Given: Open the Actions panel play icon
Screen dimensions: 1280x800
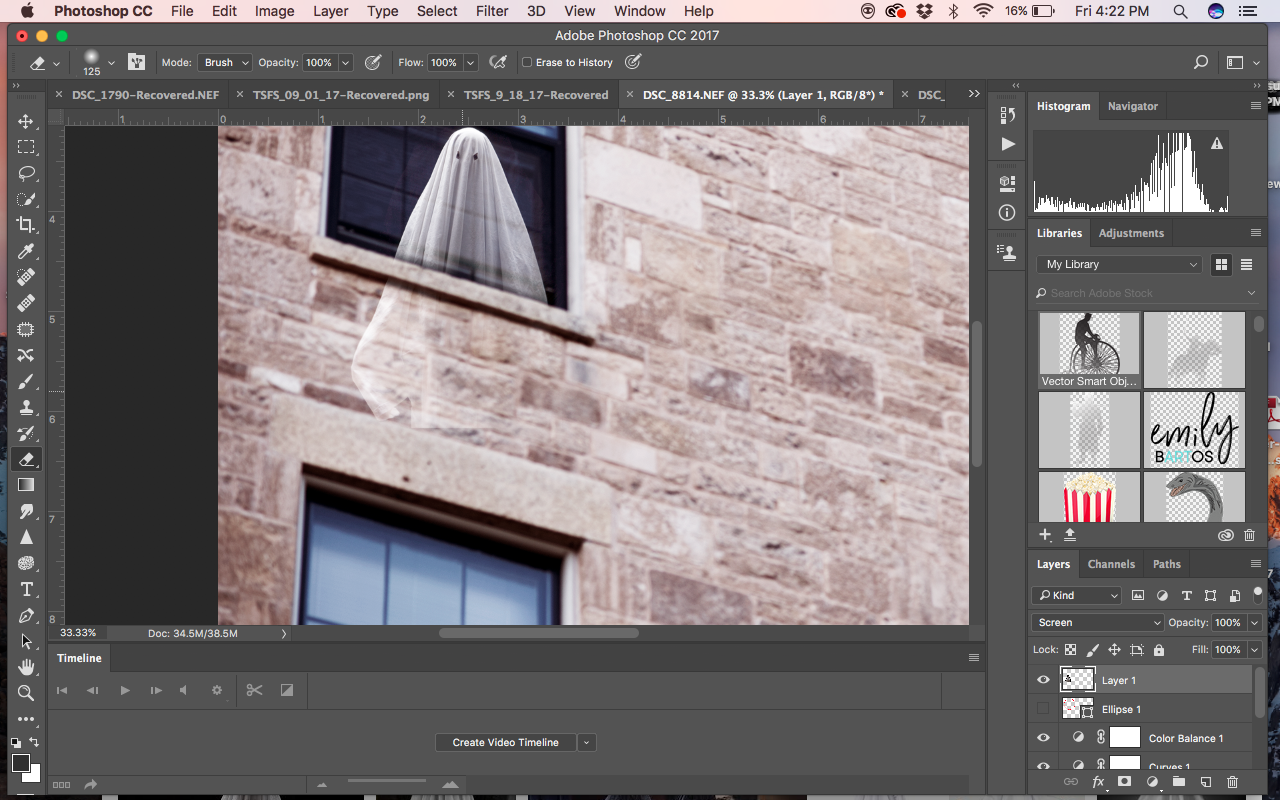Looking at the screenshot, I should [1007, 144].
